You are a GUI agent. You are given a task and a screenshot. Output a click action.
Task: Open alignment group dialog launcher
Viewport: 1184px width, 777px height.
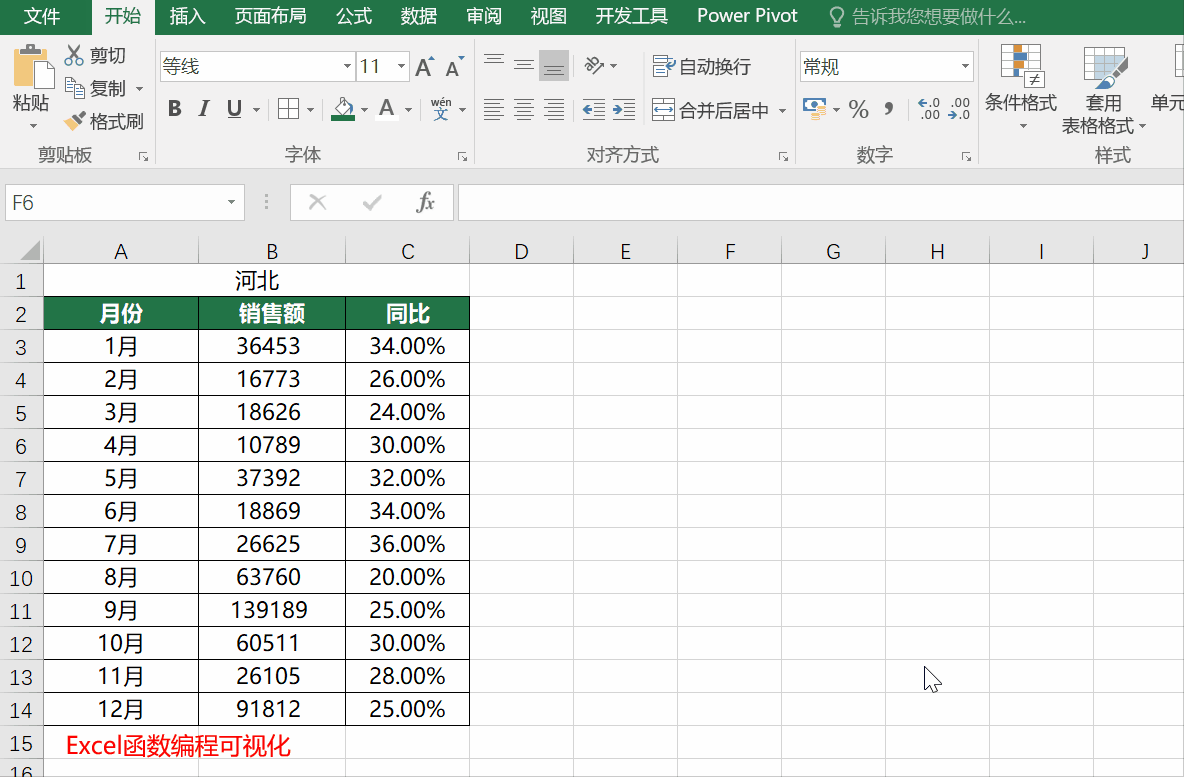783,156
